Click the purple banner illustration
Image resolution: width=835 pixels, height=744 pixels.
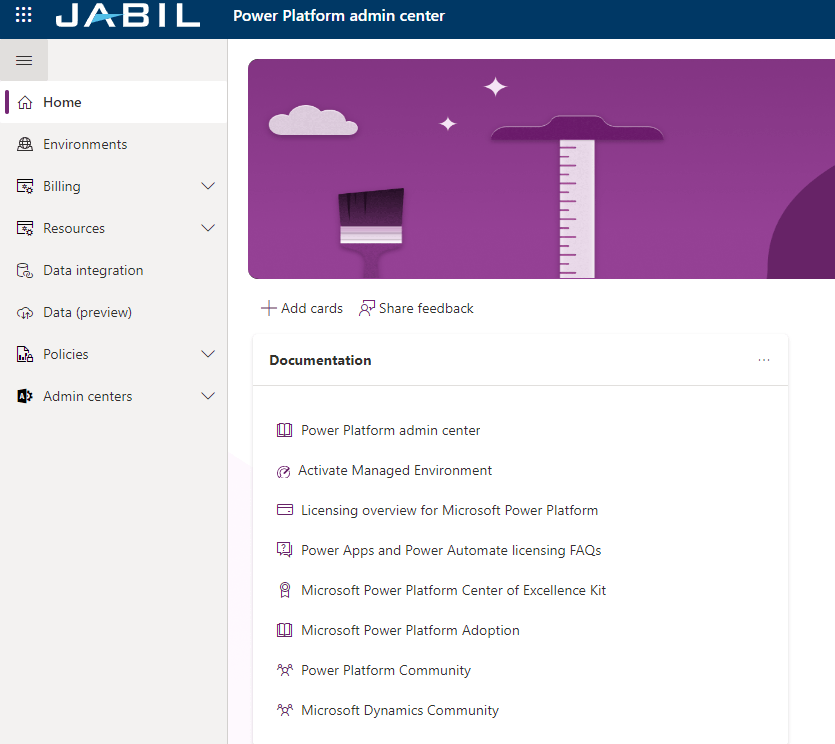[541, 169]
